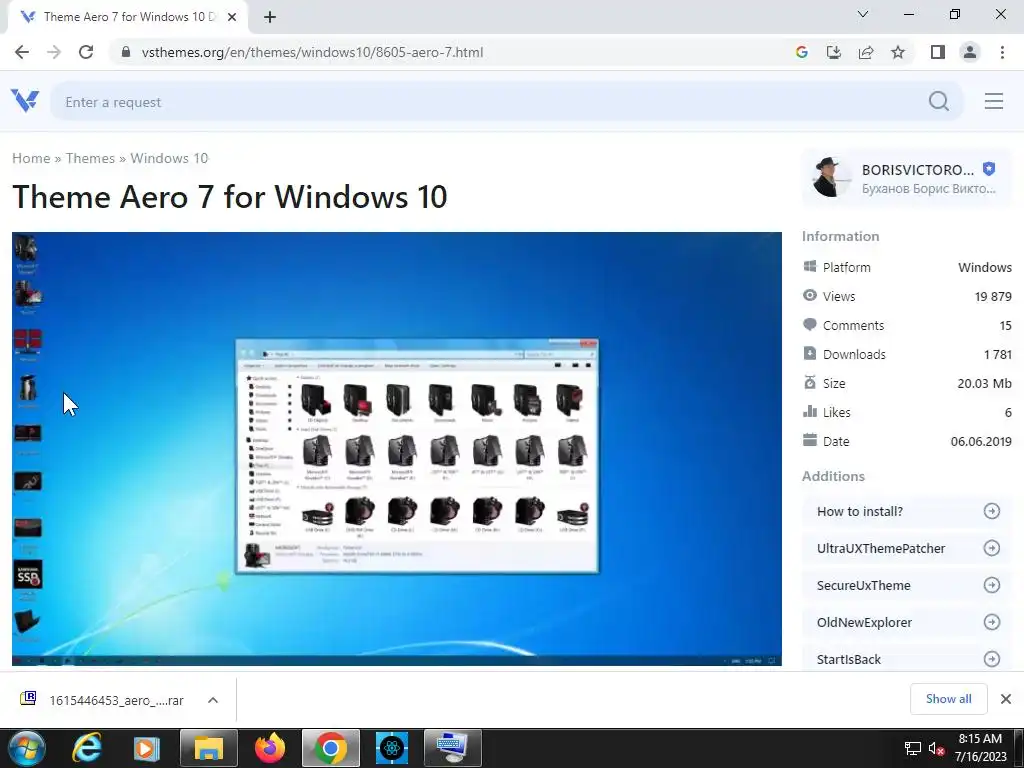Viewport: 1024px width, 768px height.
Task: Go back to the previous page
Action: coord(22,52)
